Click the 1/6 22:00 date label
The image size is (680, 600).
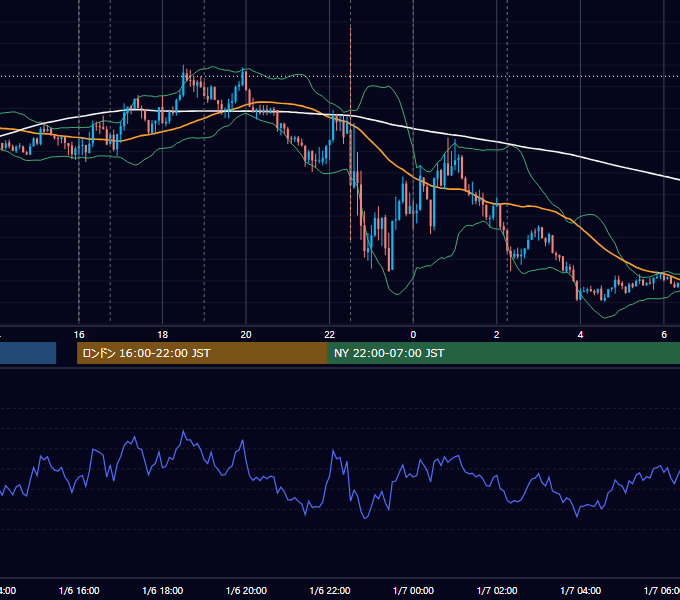pos(330,590)
